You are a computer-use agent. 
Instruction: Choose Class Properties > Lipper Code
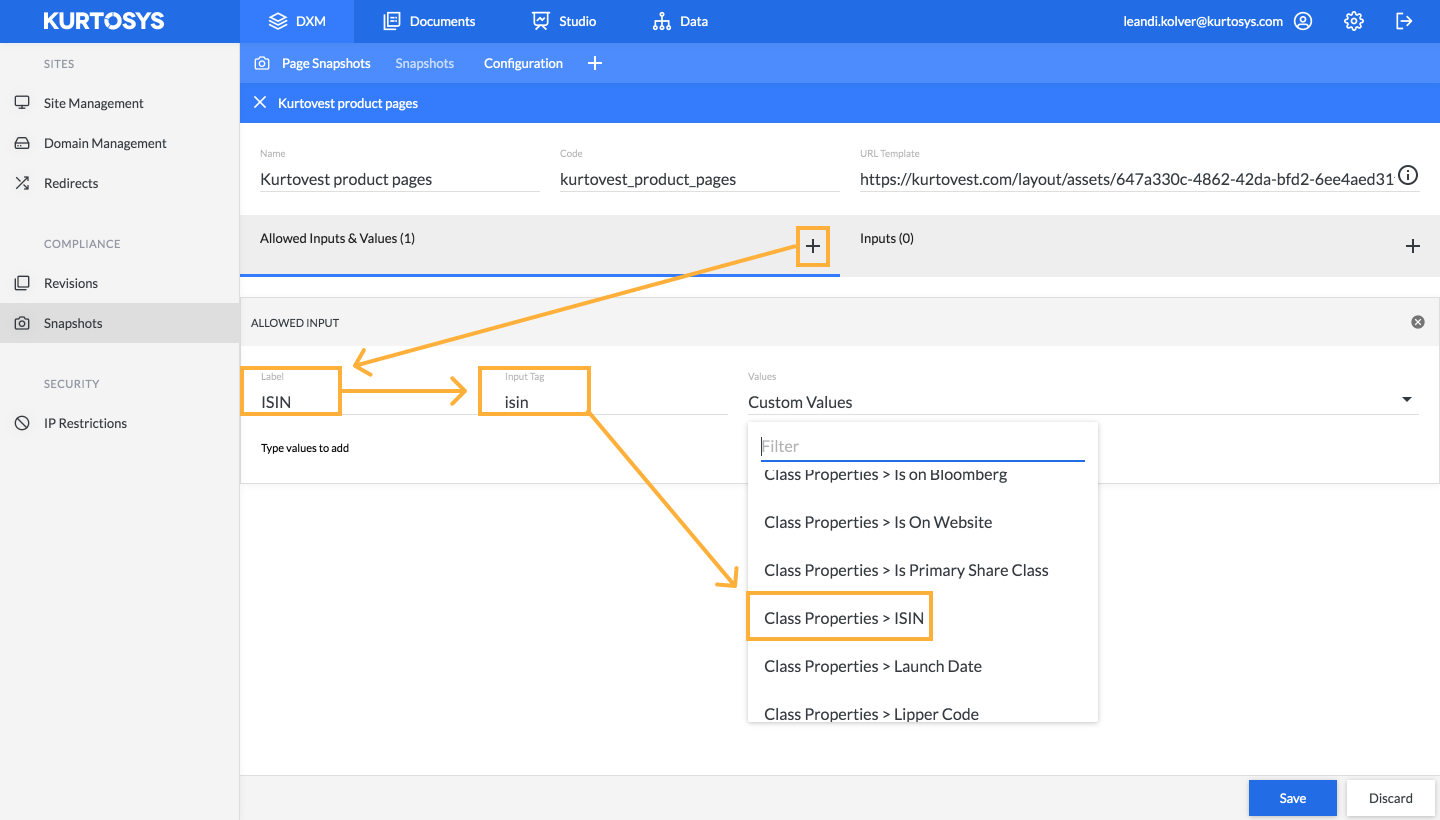923,709
